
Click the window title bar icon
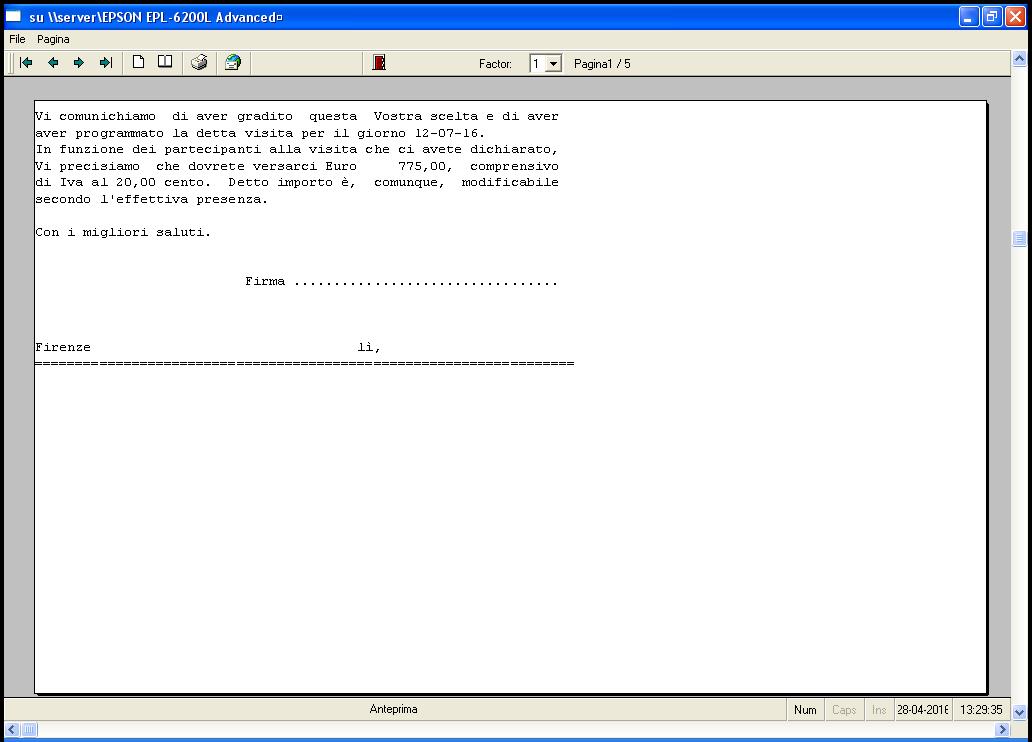14,16
